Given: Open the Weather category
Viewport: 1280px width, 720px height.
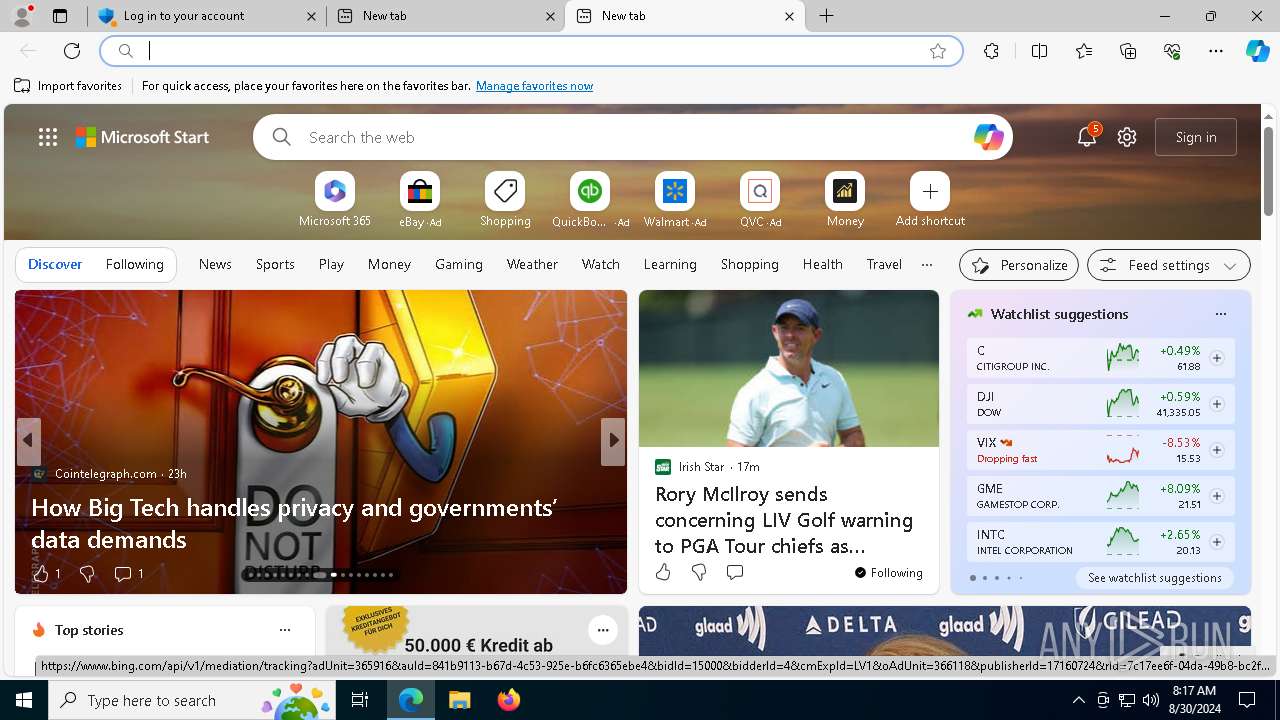Looking at the screenshot, I should tap(532, 264).
